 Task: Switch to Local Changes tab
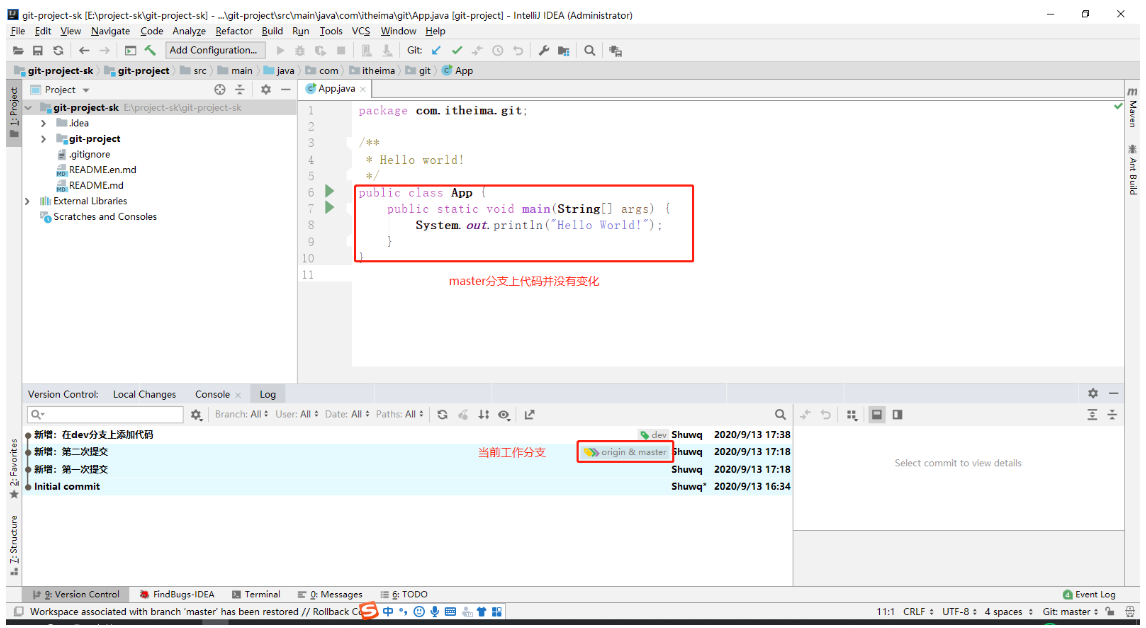tap(145, 394)
